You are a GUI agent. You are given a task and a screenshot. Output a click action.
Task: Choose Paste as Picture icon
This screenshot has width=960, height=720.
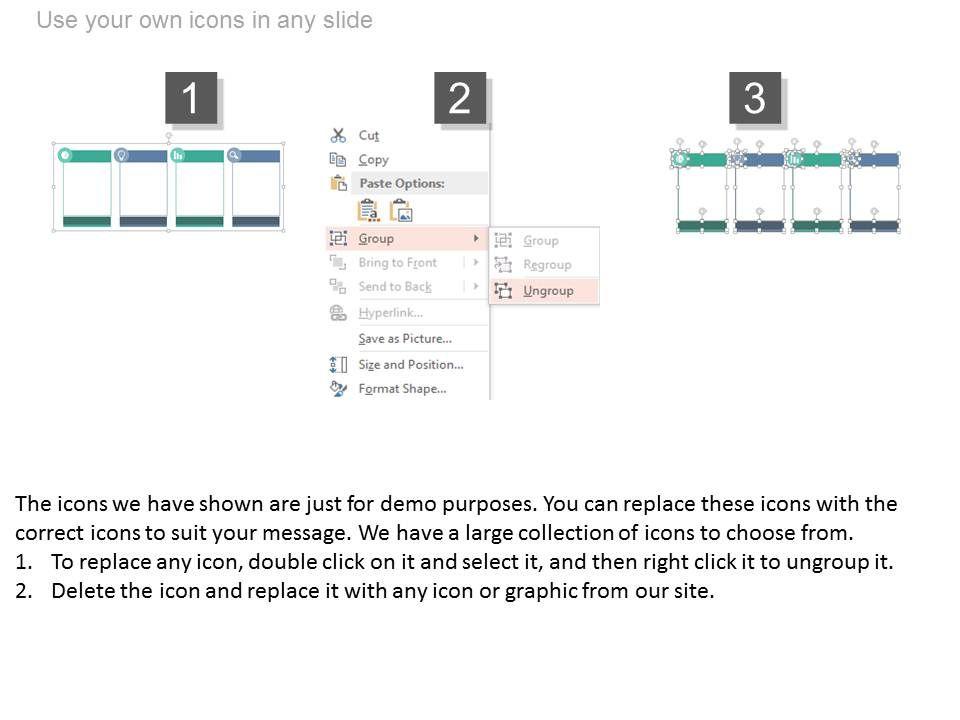(x=402, y=211)
